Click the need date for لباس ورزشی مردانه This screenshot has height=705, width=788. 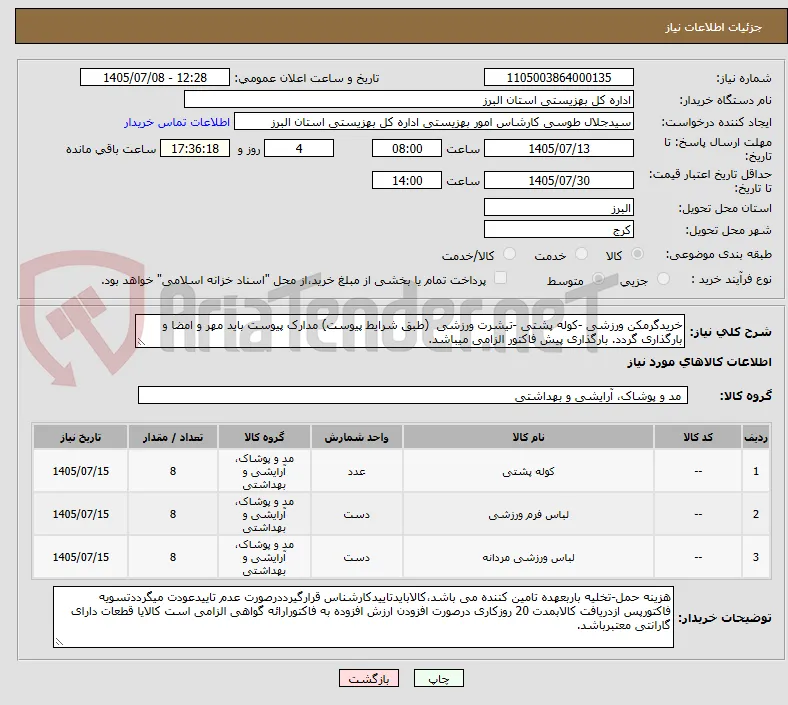(x=80, y=557)
